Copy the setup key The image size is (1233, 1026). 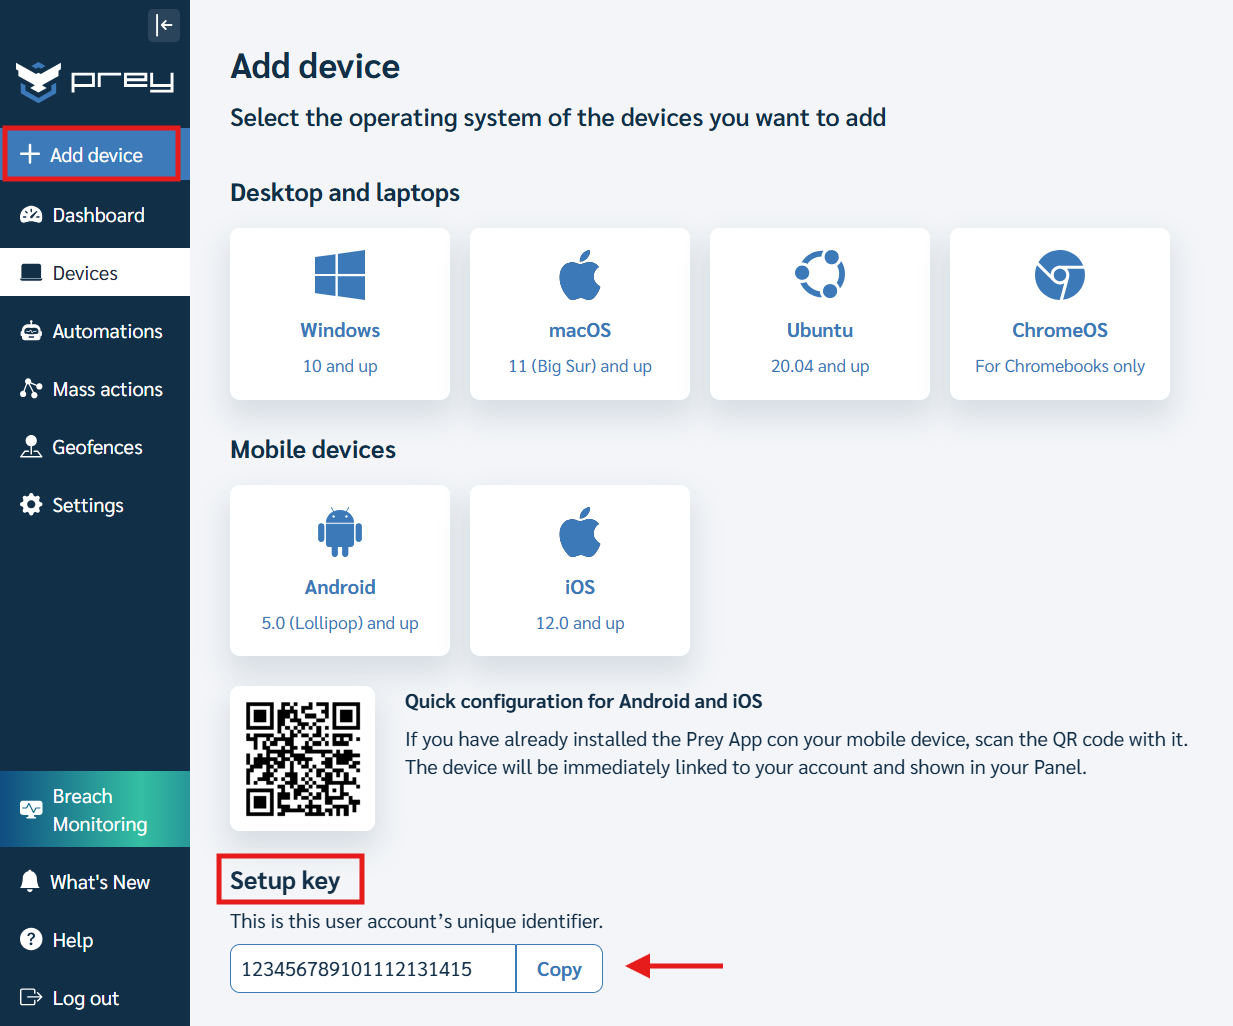[559, 969]
